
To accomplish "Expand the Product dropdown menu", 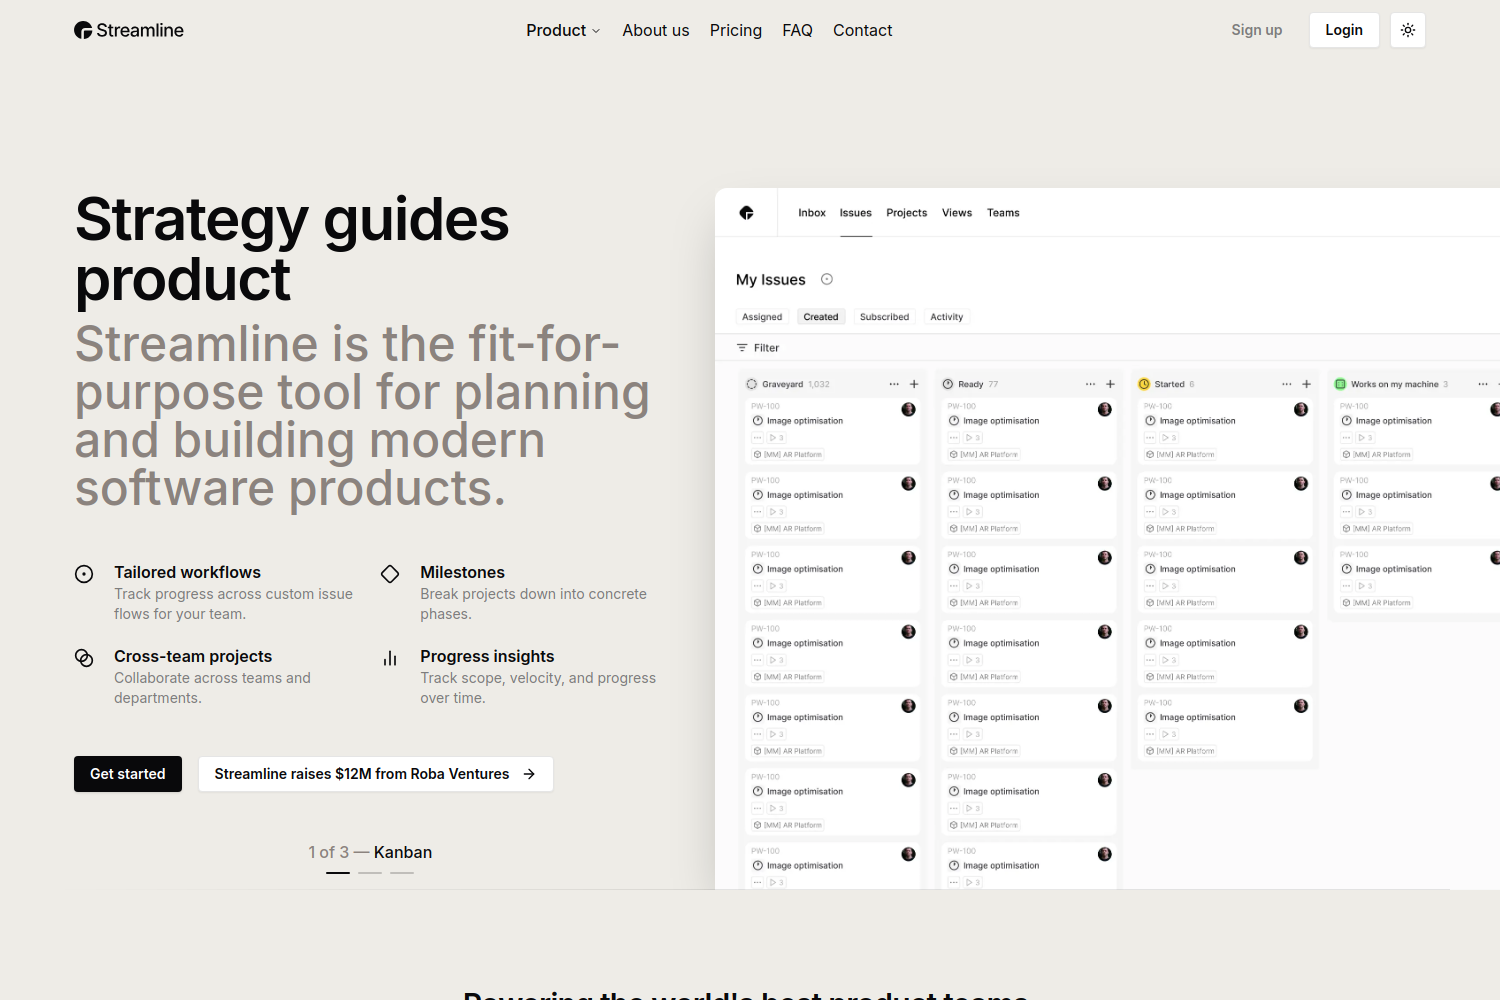I will click(563, 30).
